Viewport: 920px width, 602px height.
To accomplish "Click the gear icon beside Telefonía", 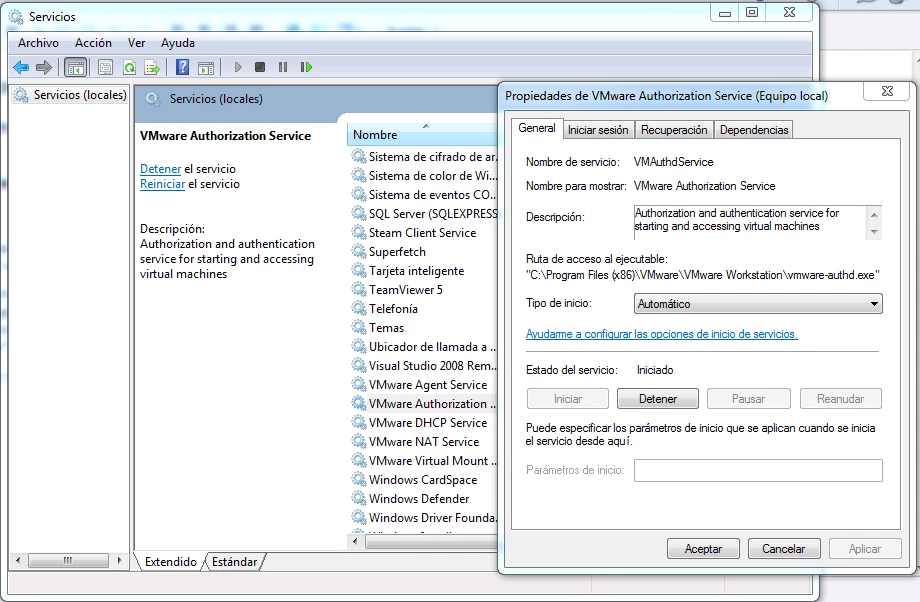I will (x=358, y=309).
